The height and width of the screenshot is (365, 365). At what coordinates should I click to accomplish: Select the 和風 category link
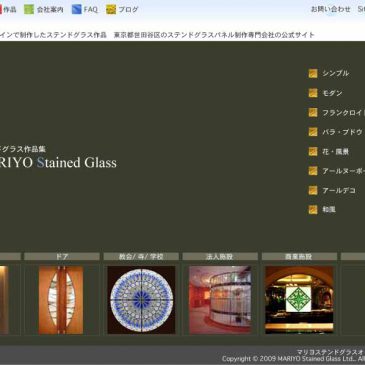click(329, 210)
